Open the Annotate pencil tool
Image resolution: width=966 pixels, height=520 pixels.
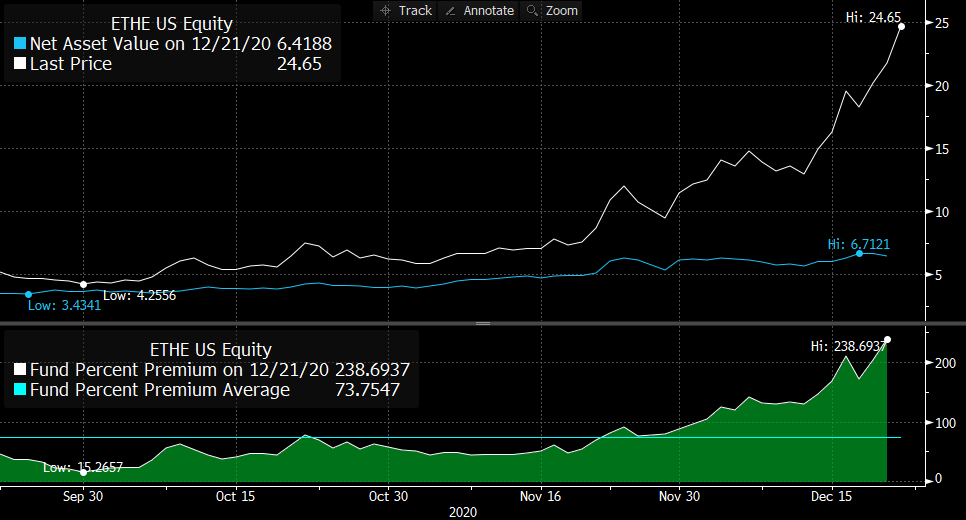coord(479,10)
